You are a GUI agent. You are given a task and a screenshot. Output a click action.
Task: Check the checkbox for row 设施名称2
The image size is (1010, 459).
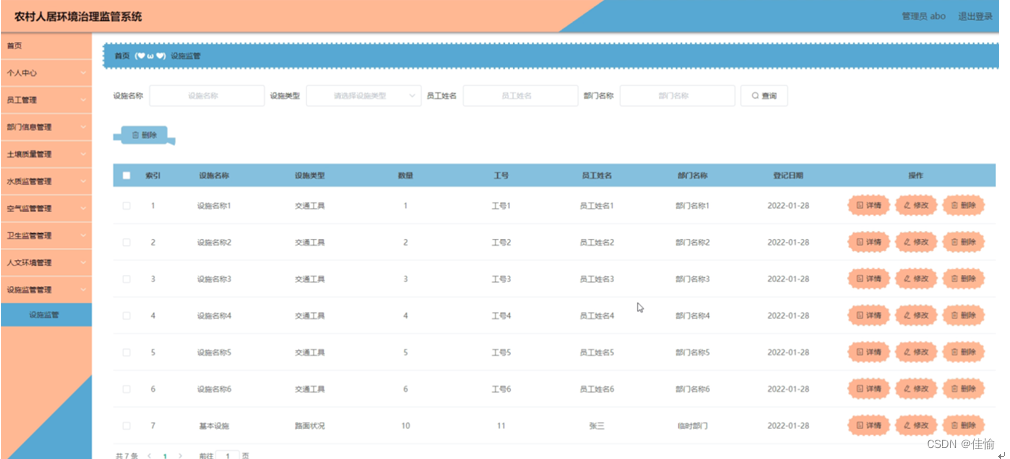point(126,243)
